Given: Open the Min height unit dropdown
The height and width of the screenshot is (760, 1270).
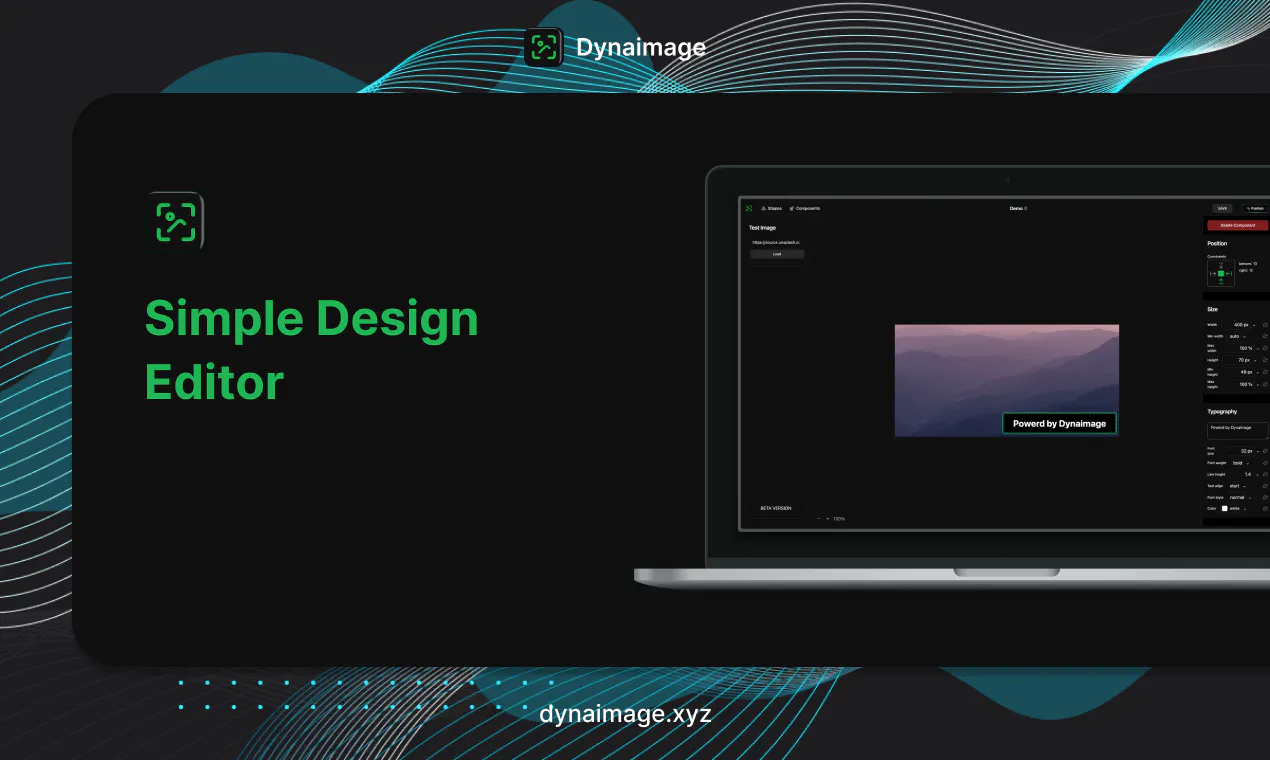Looking at the screenshot, I should 1258,372.
